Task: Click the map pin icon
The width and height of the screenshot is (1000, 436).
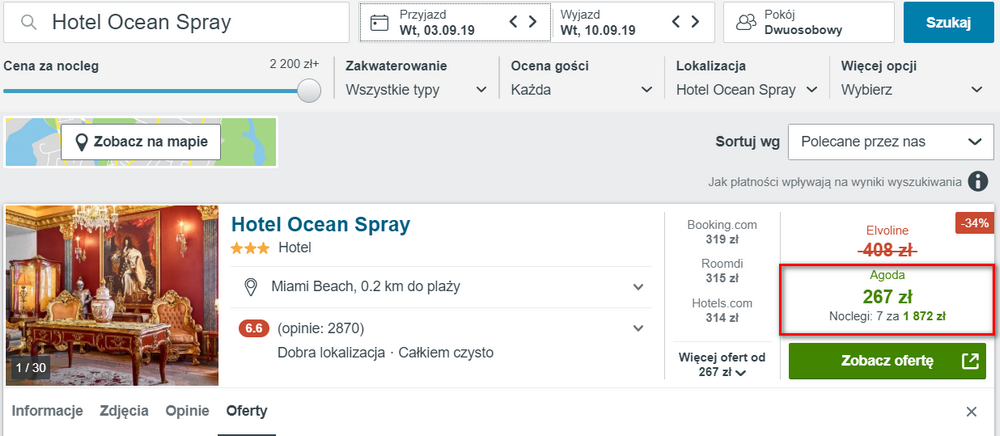Action: [x=81, y=142]
